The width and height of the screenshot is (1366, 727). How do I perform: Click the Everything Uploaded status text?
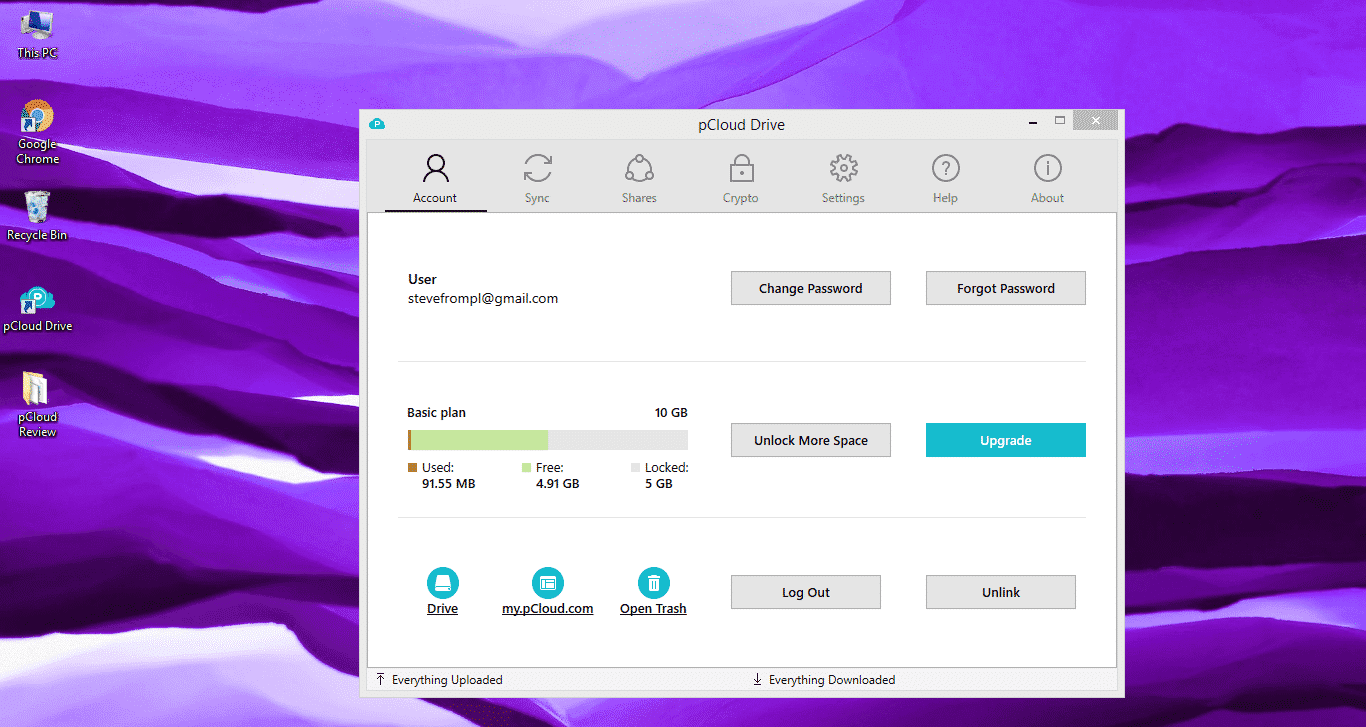click(447, 680)
